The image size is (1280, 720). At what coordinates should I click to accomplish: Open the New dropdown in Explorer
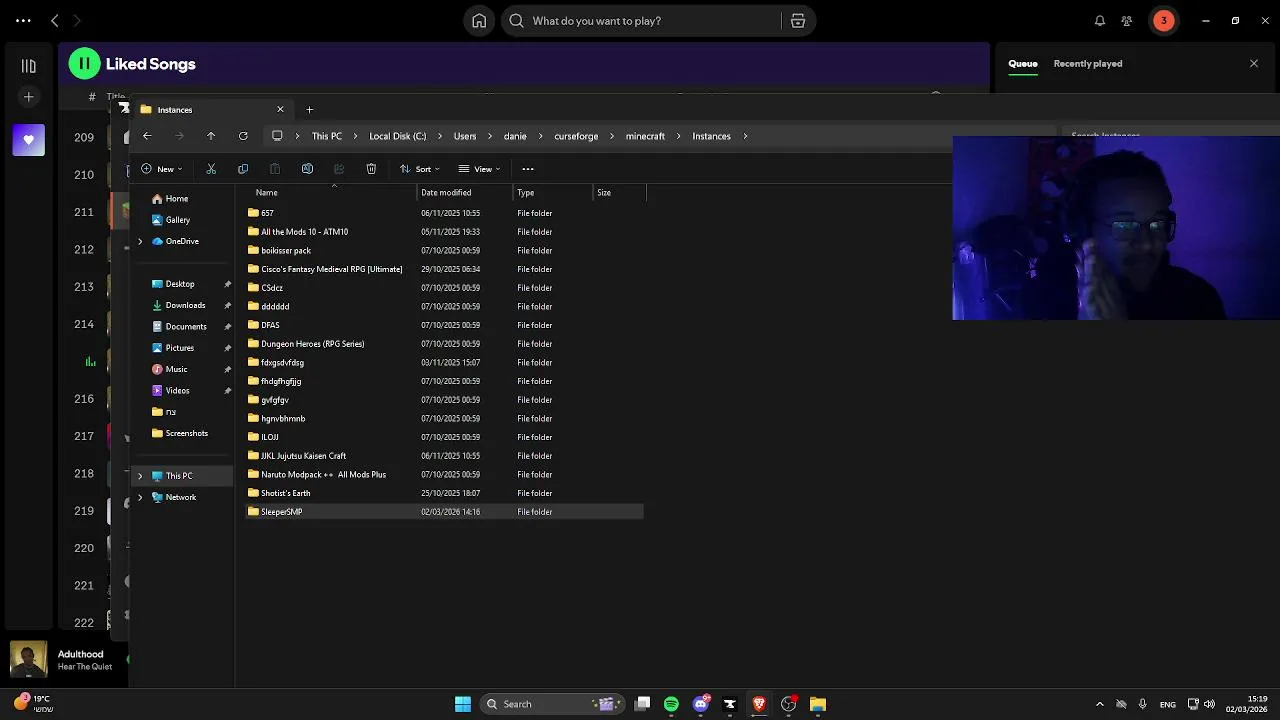tap(162, 169)
